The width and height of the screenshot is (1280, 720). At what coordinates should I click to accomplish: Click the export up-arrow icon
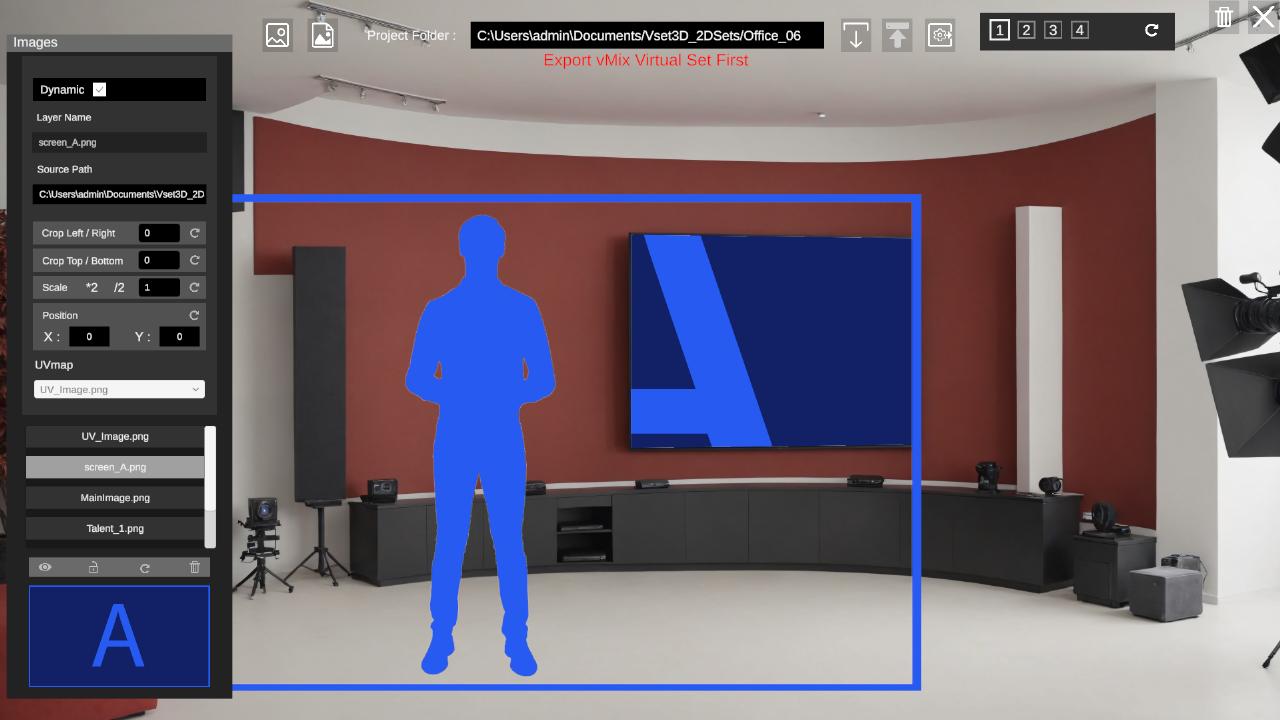(897, 36)
